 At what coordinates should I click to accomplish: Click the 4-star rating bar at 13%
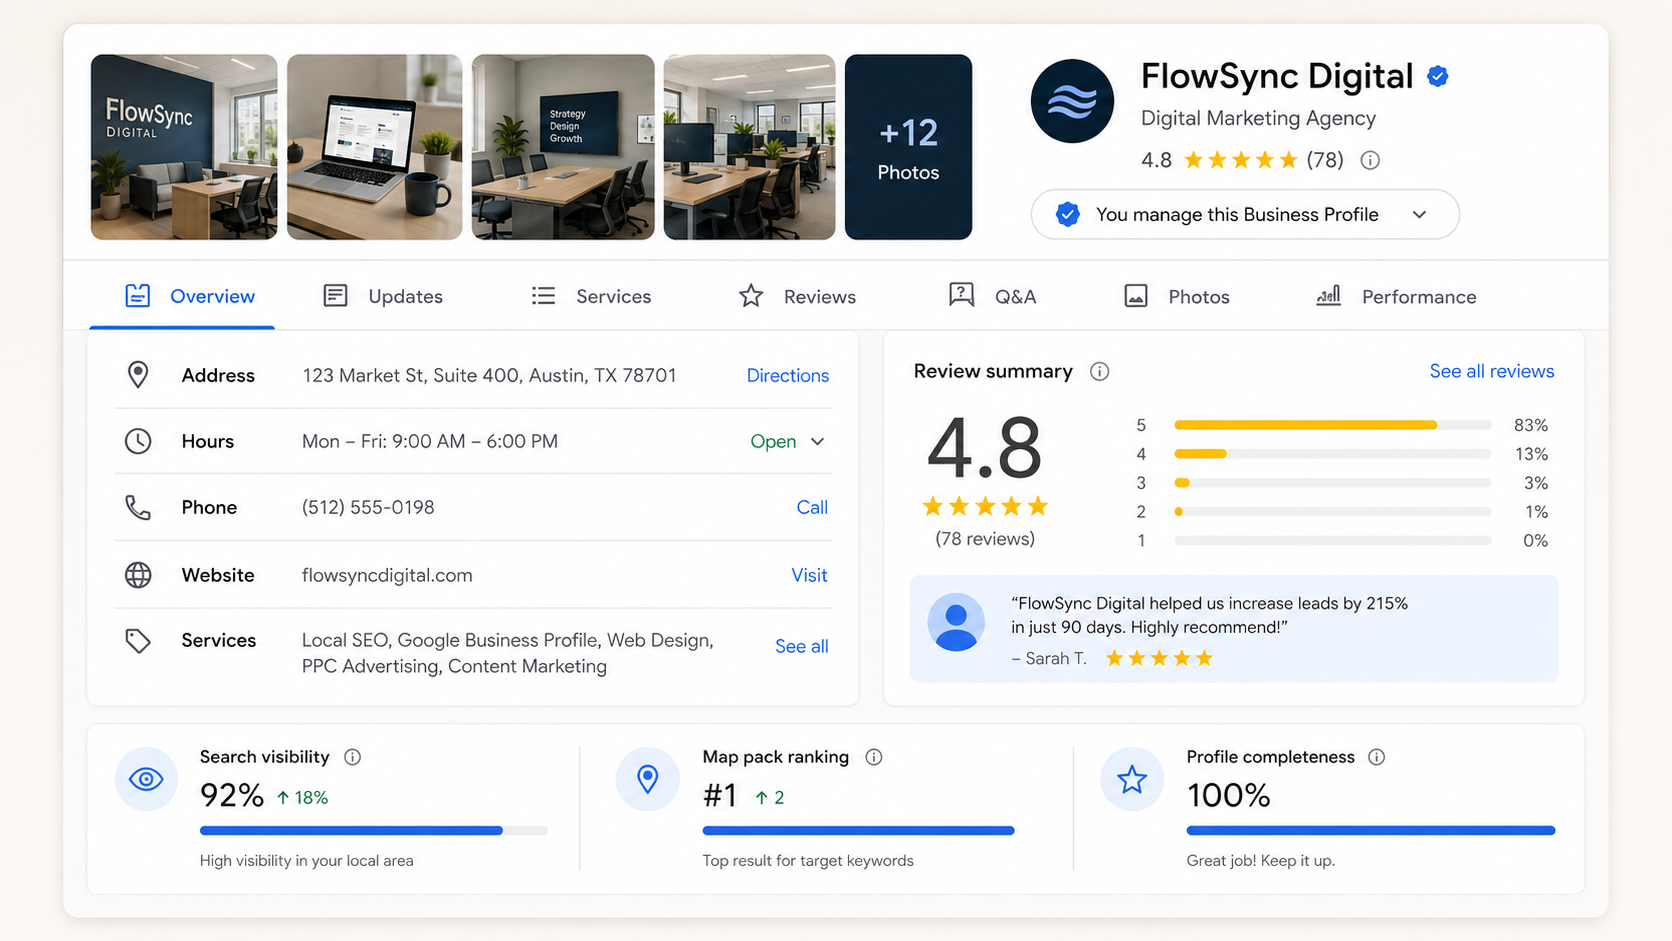click(x=1333, y=454)
